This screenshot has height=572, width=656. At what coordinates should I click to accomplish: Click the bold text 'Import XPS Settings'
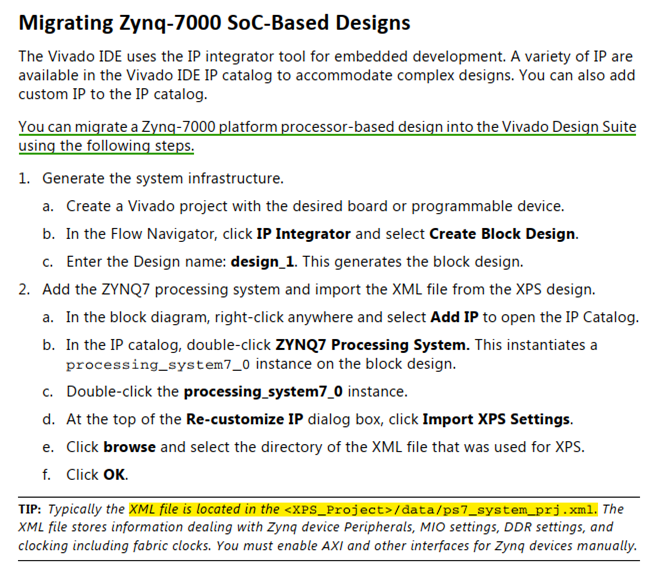click(x=496, y=419)
